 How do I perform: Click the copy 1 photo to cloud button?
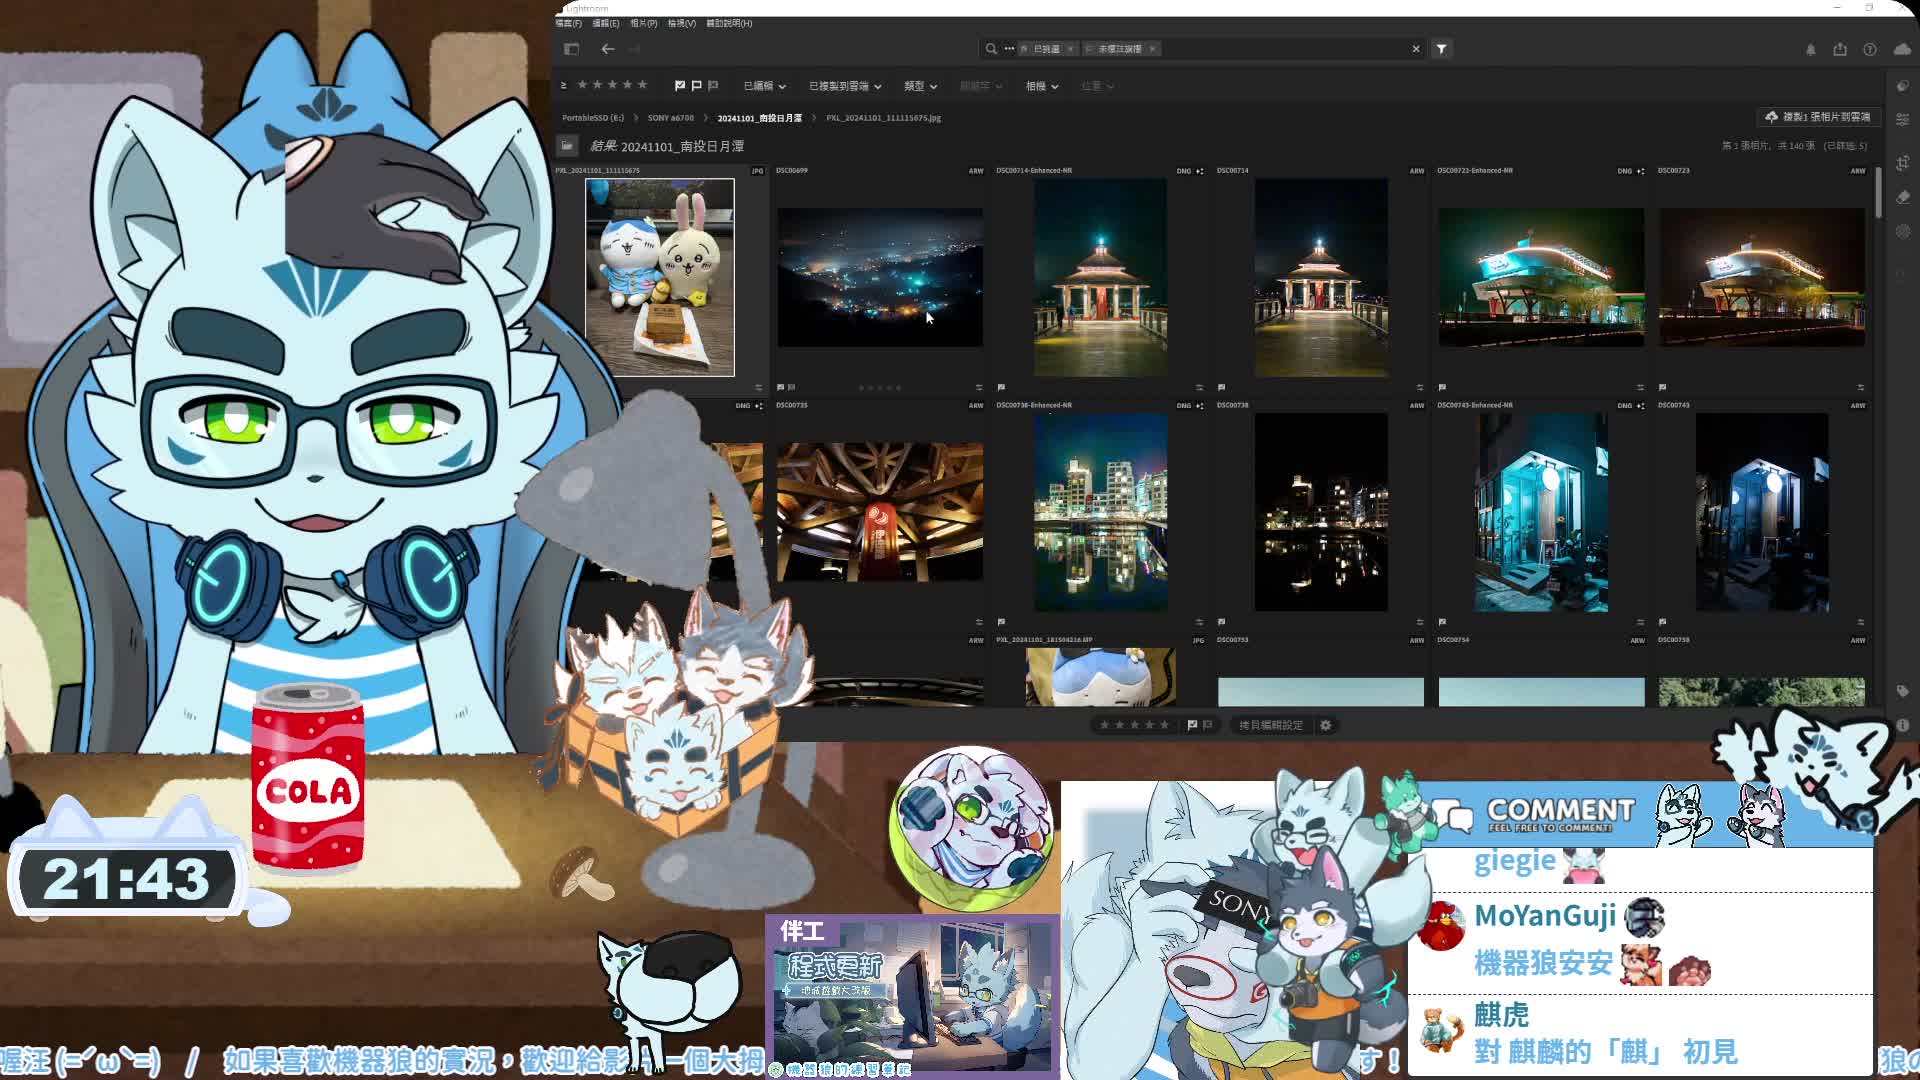[1818, 117]
